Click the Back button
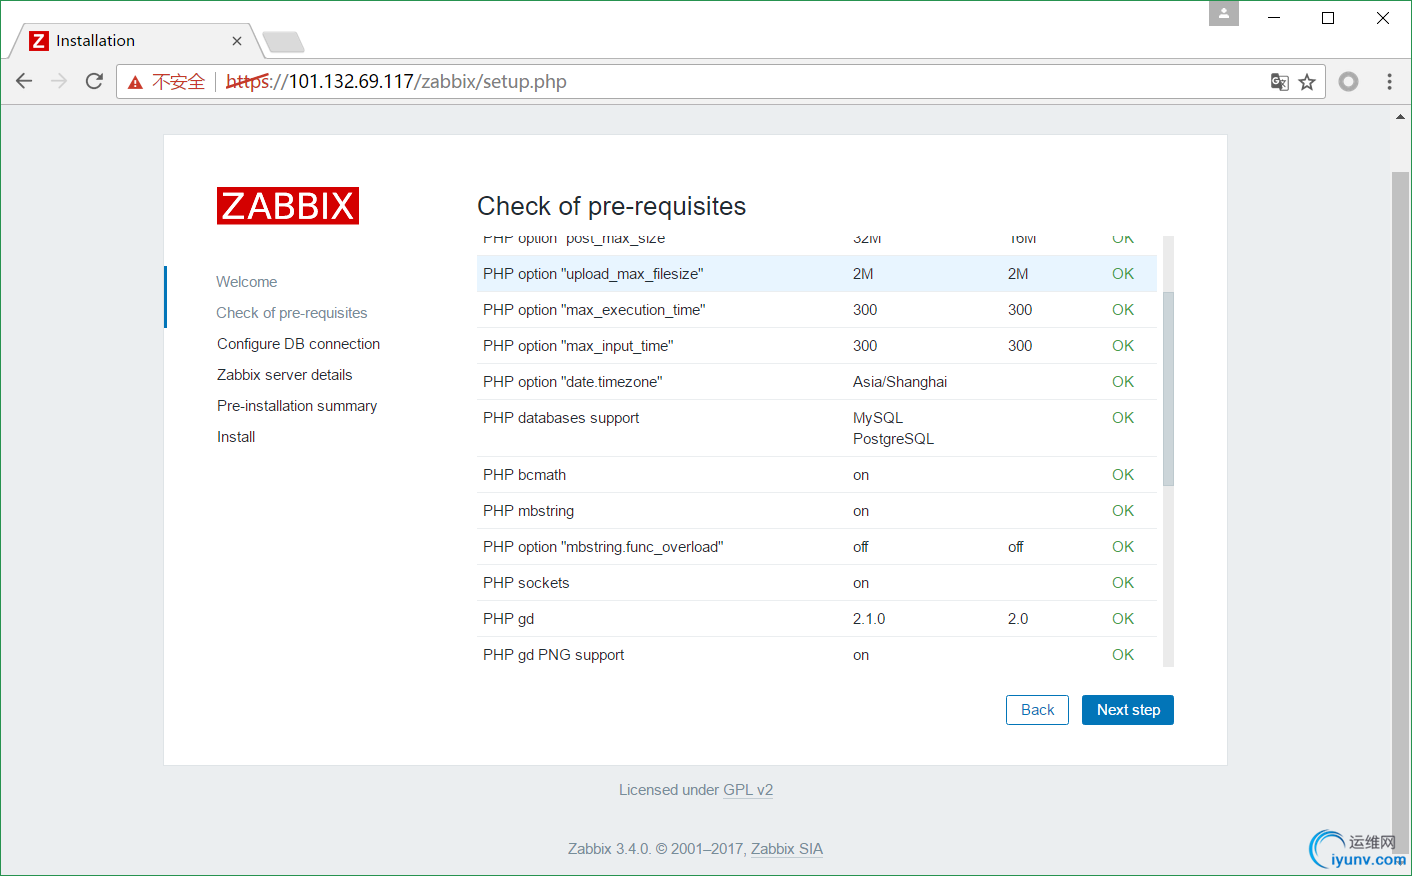Image resolution: width=1412 pixels, height=876 pixels. tap(1037, 710)
